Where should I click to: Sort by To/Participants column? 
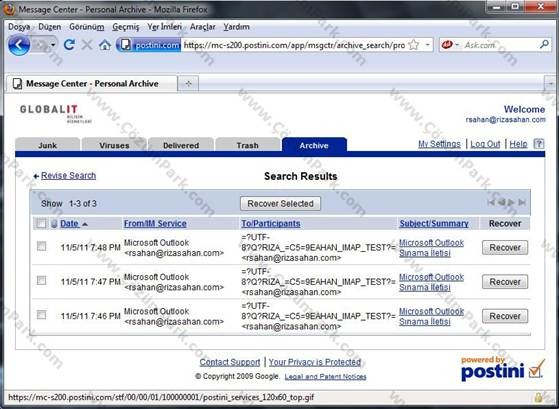pyautogui.click(x=271, y=224)
